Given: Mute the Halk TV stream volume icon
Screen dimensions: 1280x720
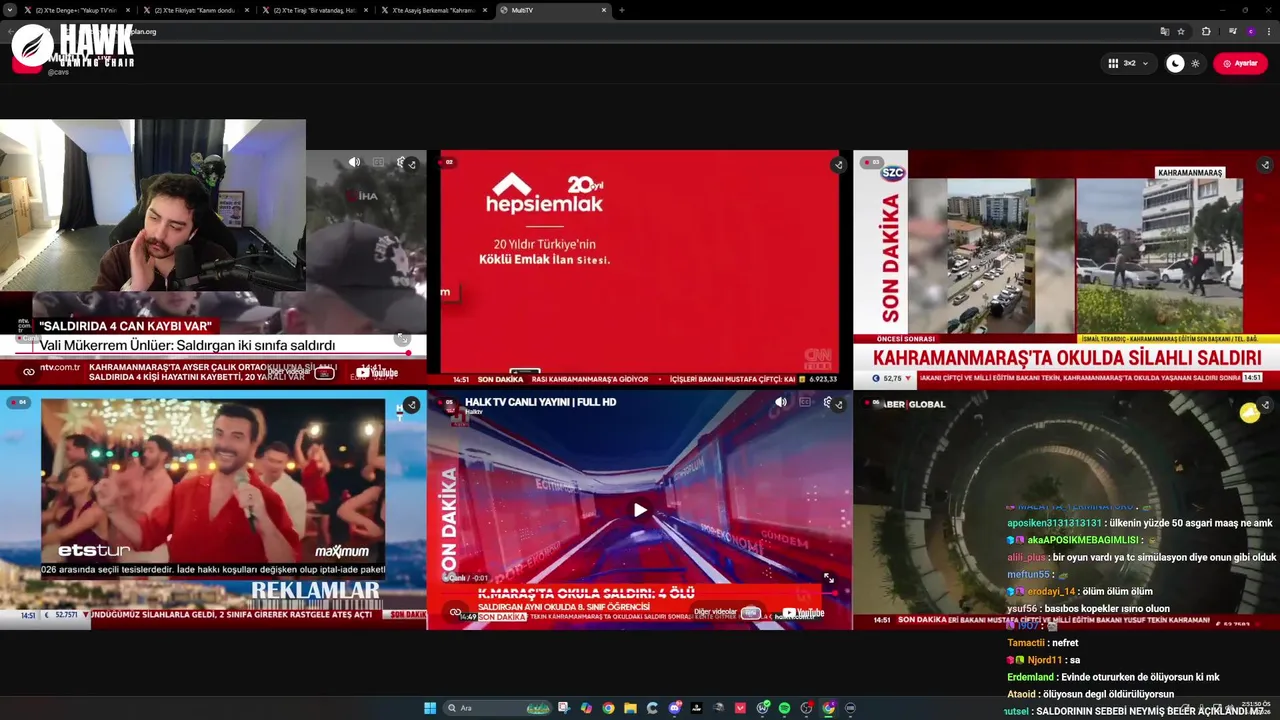Looking at the screenshot, I should click(x=781, y=402).
